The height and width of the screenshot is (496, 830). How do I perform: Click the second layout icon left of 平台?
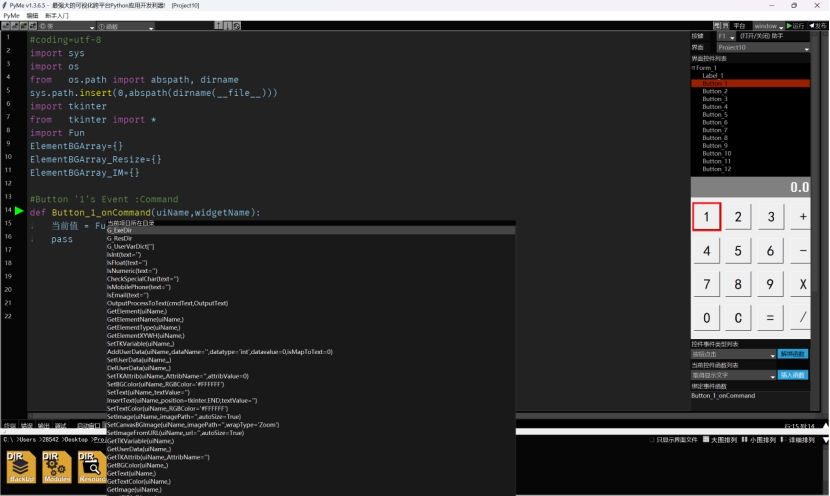pyautogui.click(x=726, y=26)
